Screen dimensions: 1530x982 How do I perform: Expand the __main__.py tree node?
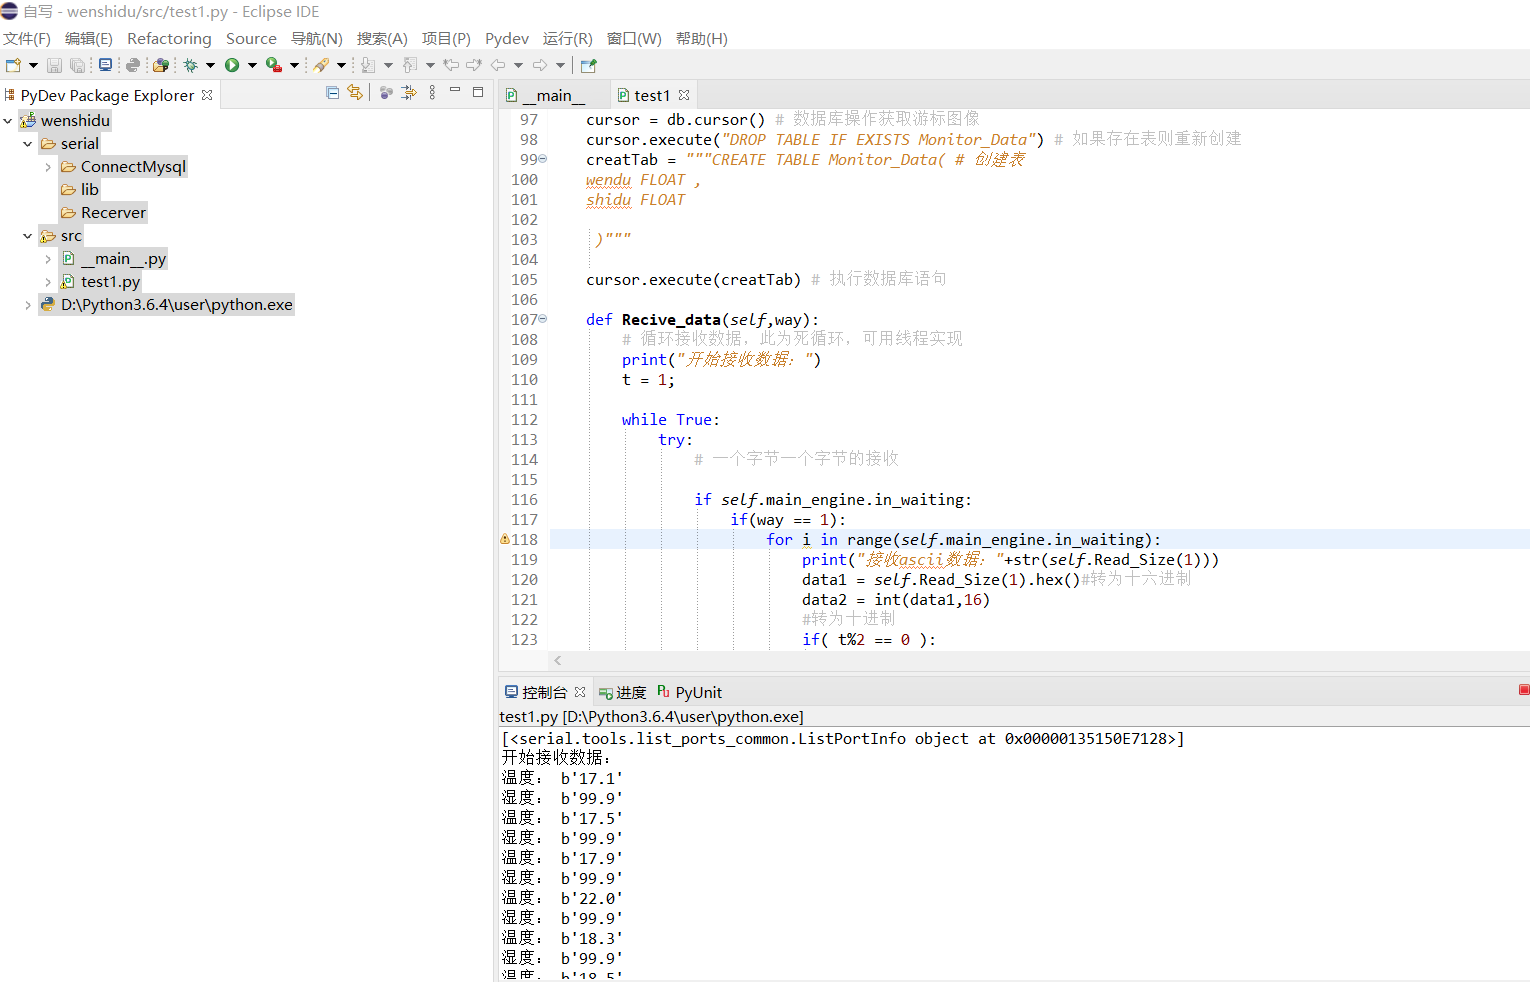[x=48, y=259]
